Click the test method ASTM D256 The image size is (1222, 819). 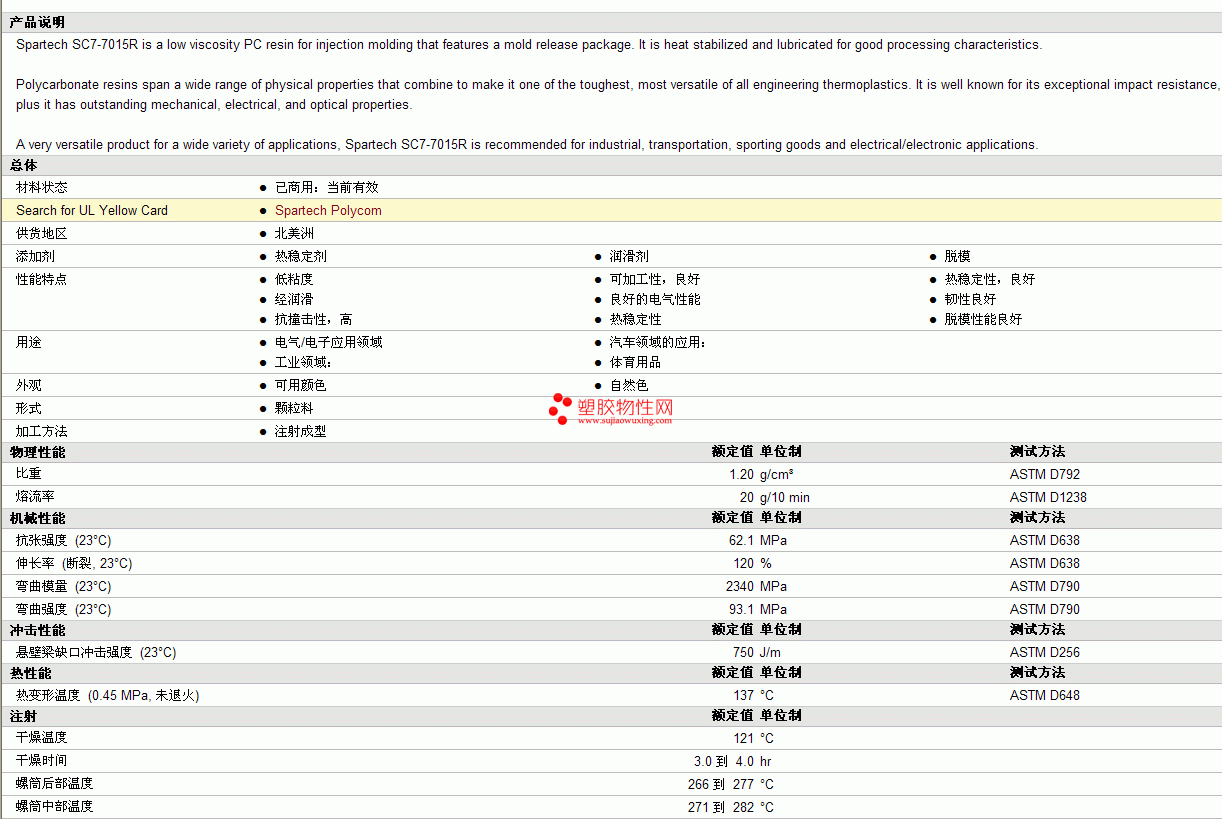click(x=1045, y=652)
